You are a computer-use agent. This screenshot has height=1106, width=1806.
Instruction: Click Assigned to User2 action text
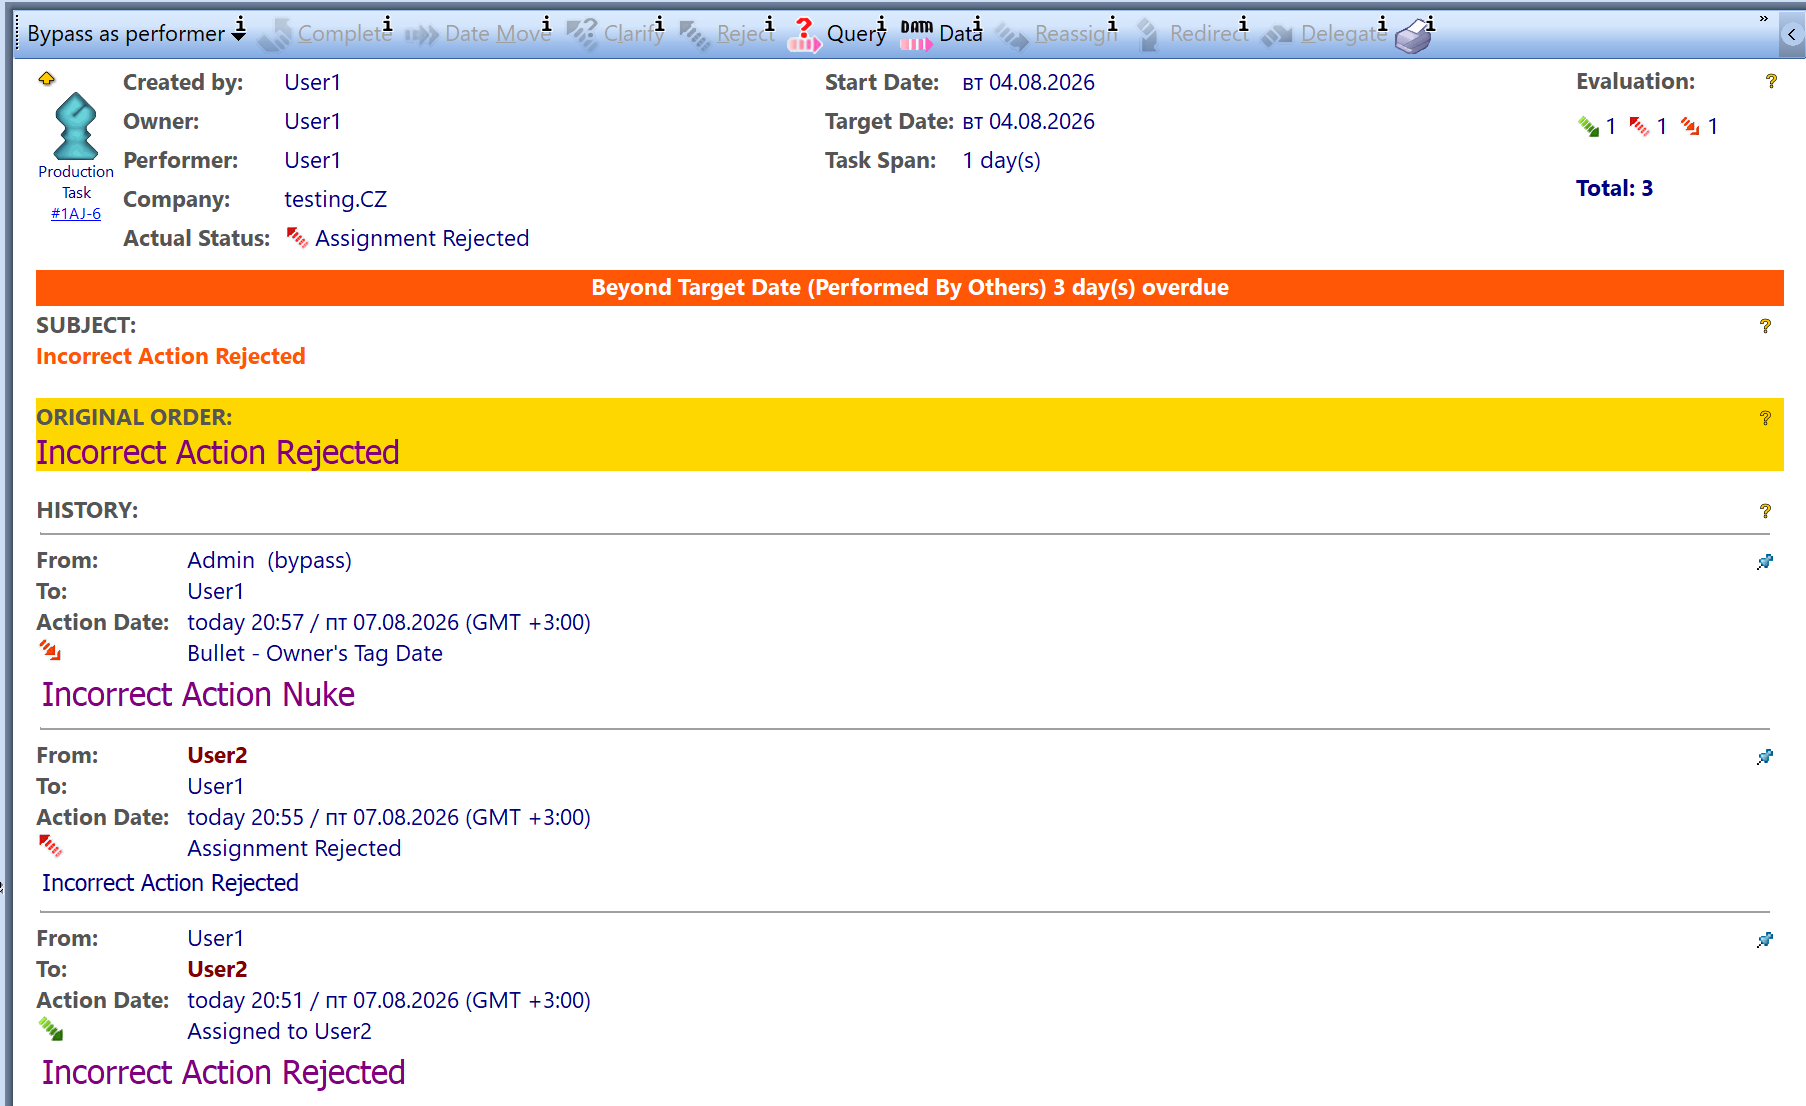pyautogui.click(x=279, y=1031)
